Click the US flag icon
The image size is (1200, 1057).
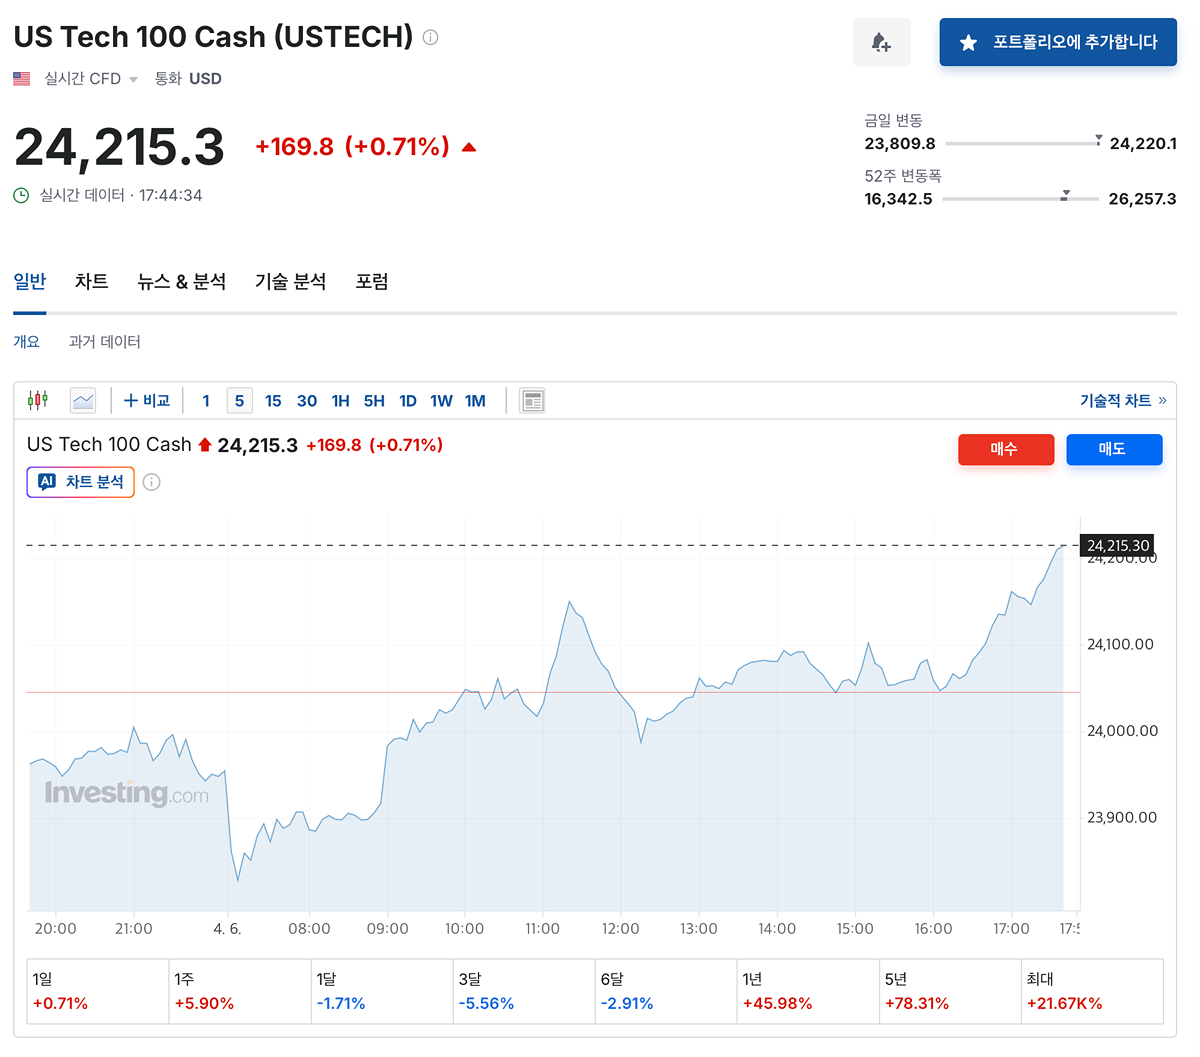[22, 78]
